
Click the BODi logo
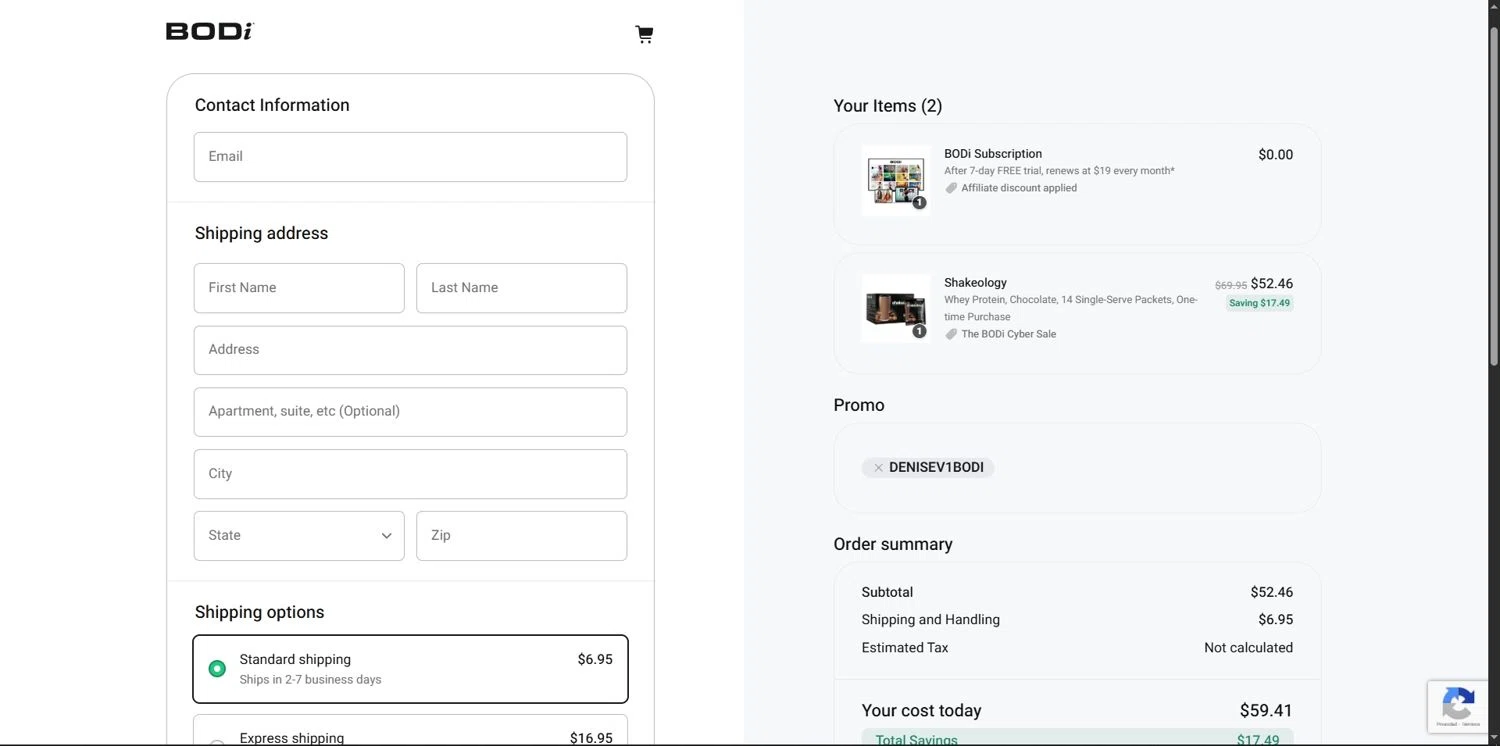(210, 31)
